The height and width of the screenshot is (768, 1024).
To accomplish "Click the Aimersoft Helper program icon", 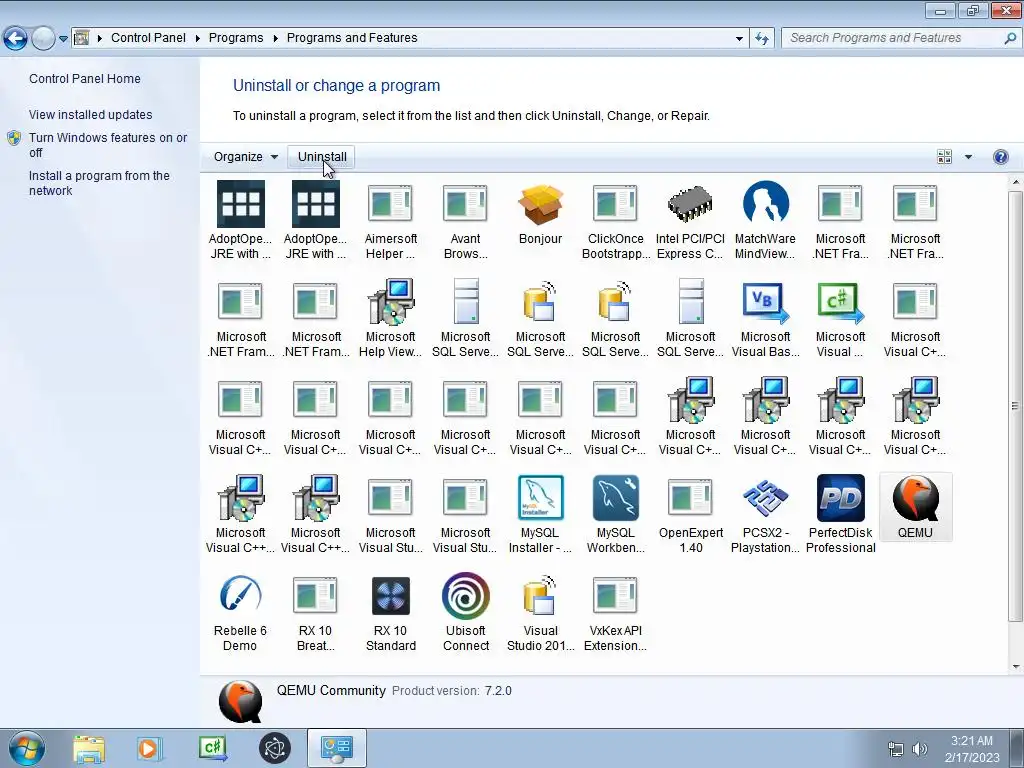I will click(390, 204).
